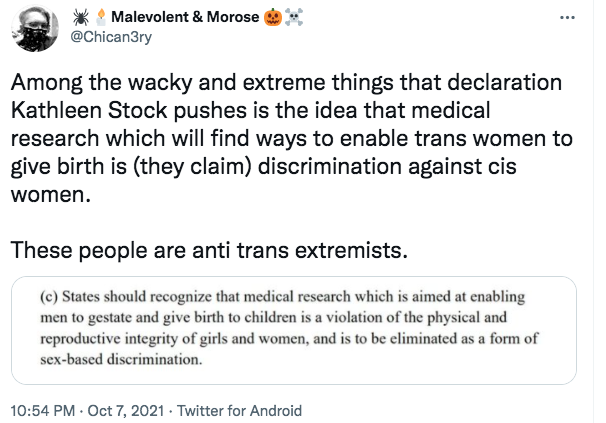Click the skull and crossbones emoji
The width and height of the screenshot is (606, 423).
(294, 17)
